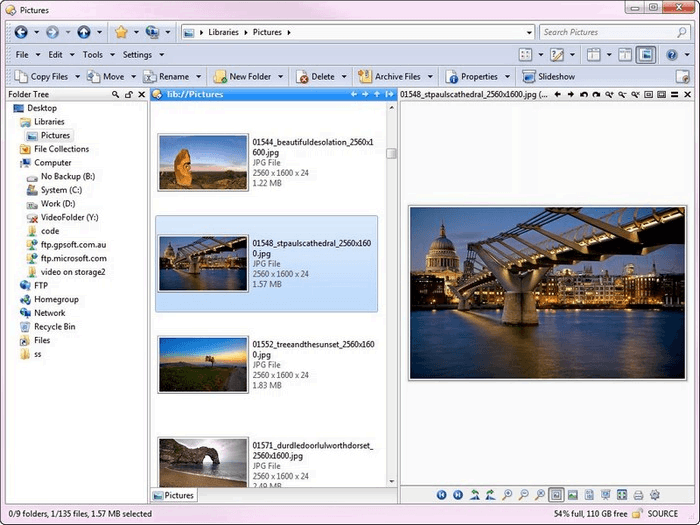
Task: Close the Folder Tree panel
Action: point(142,95)
